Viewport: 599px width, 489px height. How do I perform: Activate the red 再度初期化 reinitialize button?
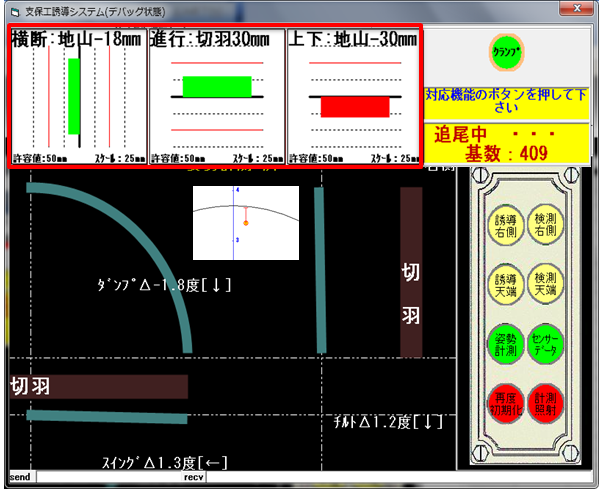[x=505, y=404]
